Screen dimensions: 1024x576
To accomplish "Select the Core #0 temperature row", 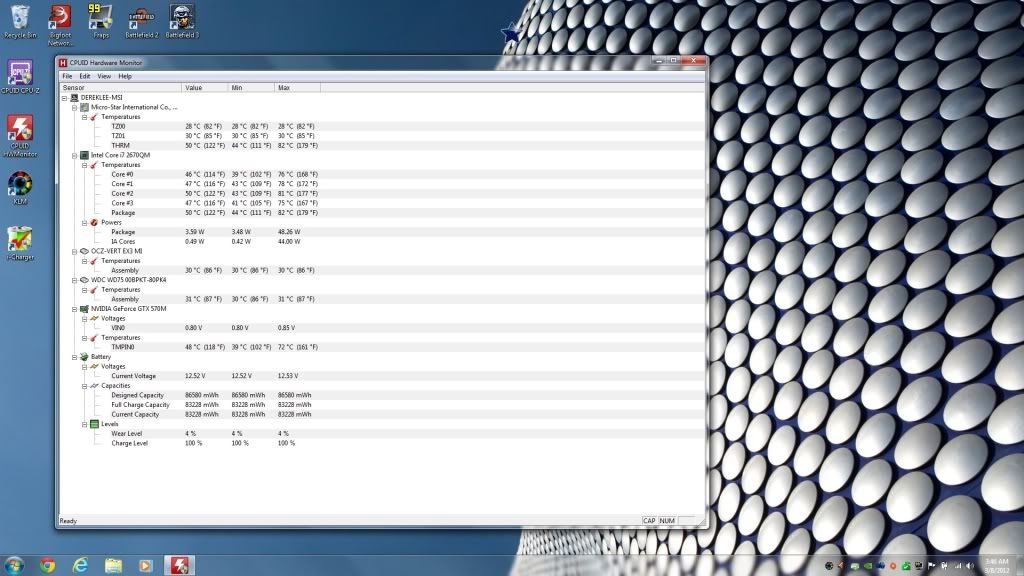I will tap(382, 174).
